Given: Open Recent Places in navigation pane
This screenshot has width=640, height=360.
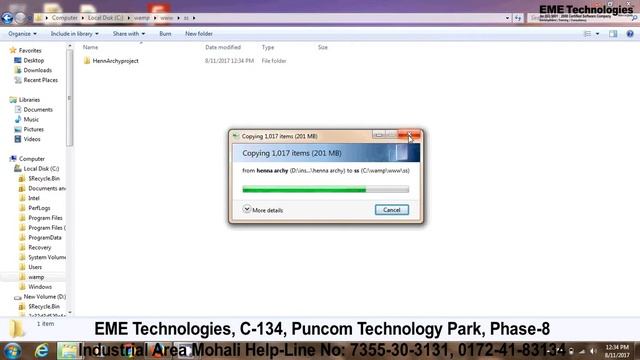Looking at the screenshot, I should coord(40,80).
